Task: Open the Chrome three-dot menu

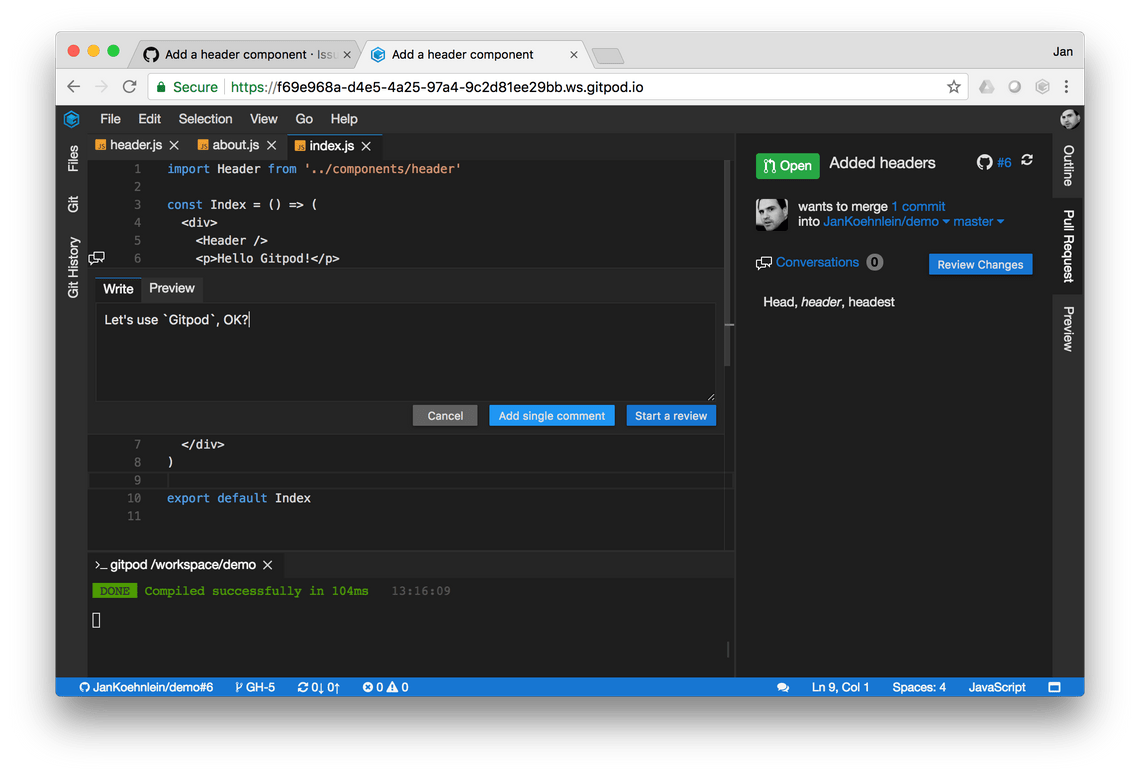Action: point(1066,87)
